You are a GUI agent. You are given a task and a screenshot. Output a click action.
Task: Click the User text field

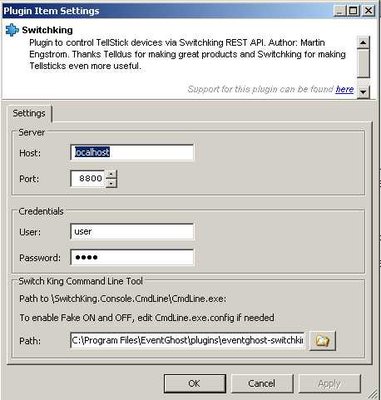[x=132, y=232]
